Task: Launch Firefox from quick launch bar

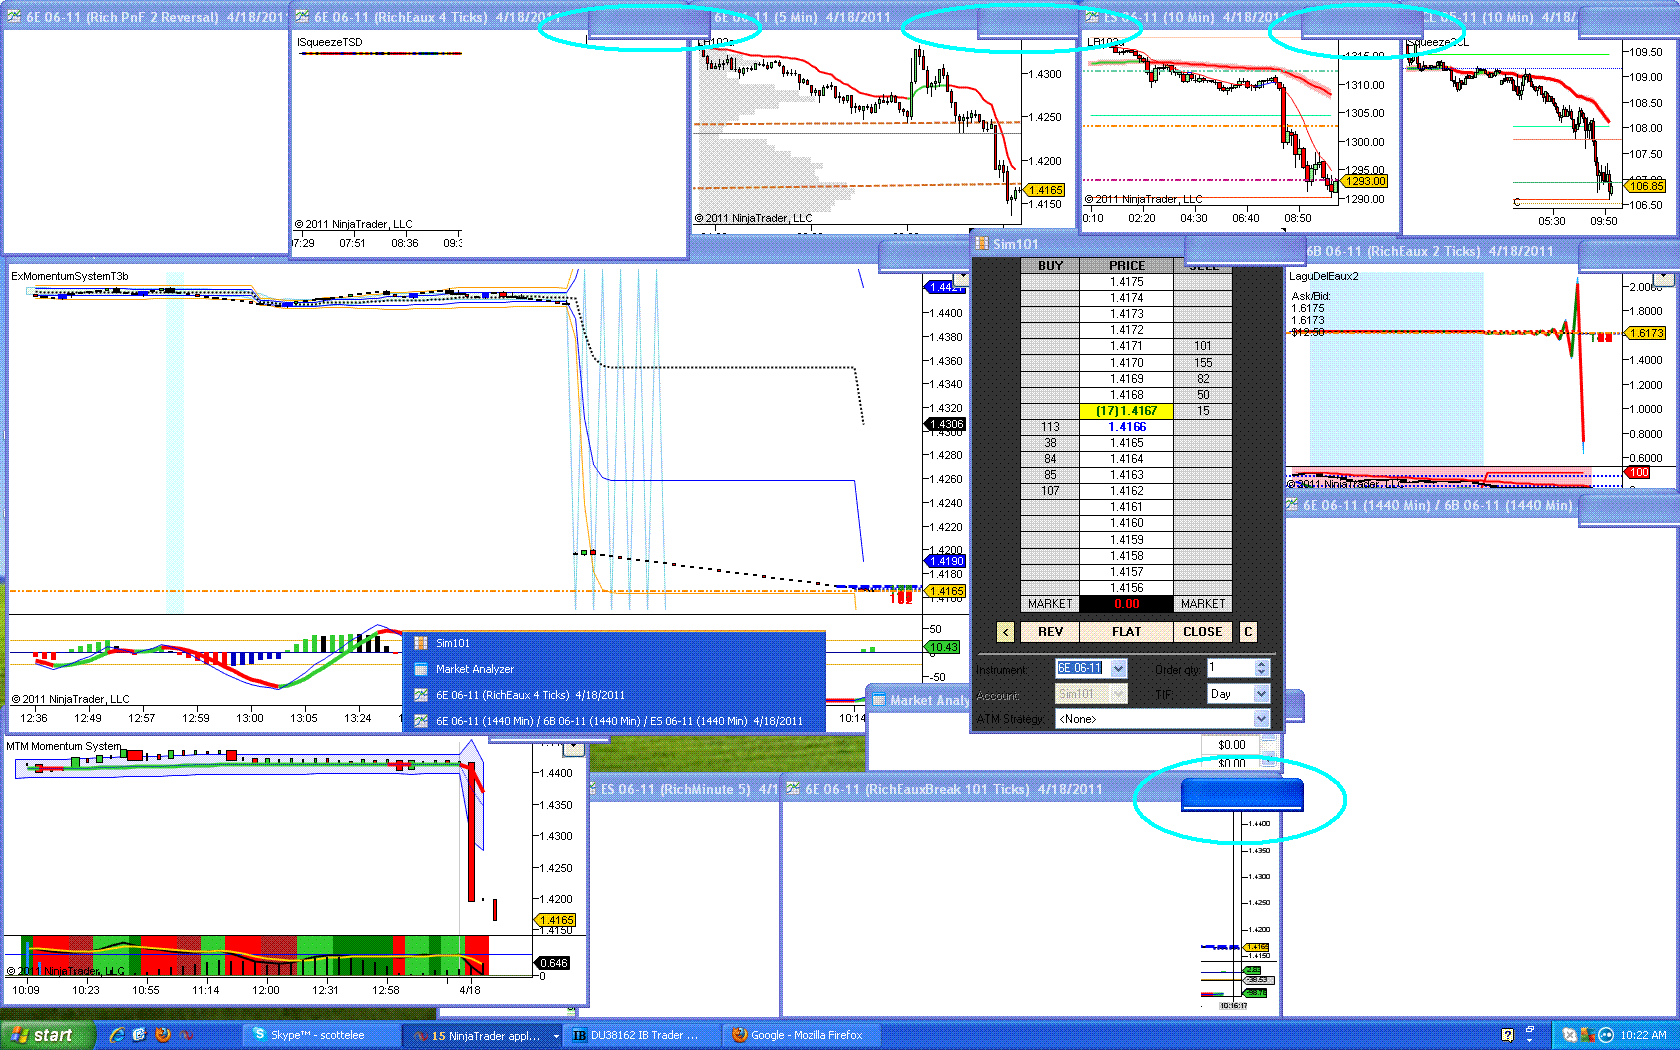Action: [x=163, y=1035]
